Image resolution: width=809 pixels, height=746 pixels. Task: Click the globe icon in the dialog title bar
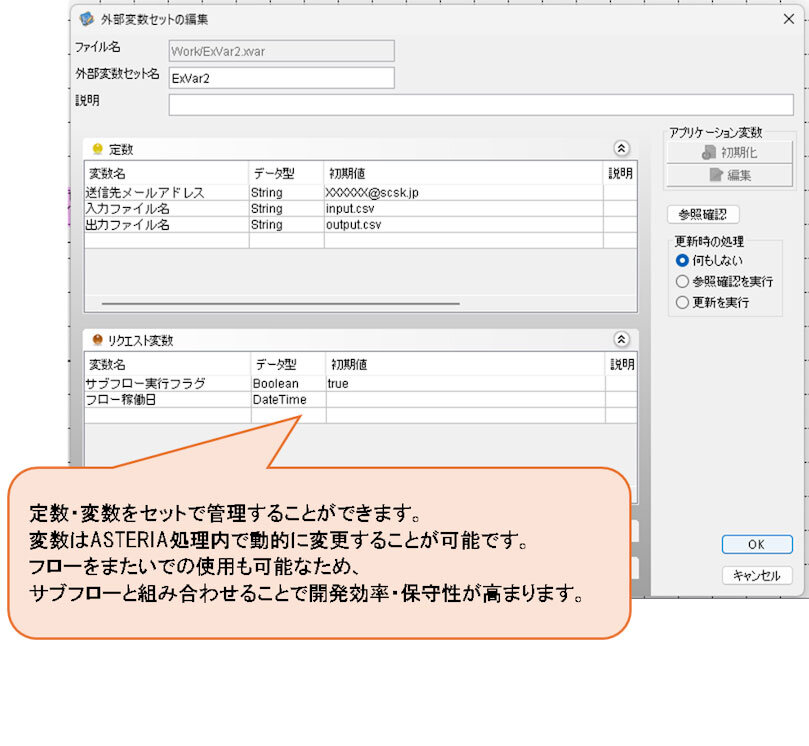point(88,19)
